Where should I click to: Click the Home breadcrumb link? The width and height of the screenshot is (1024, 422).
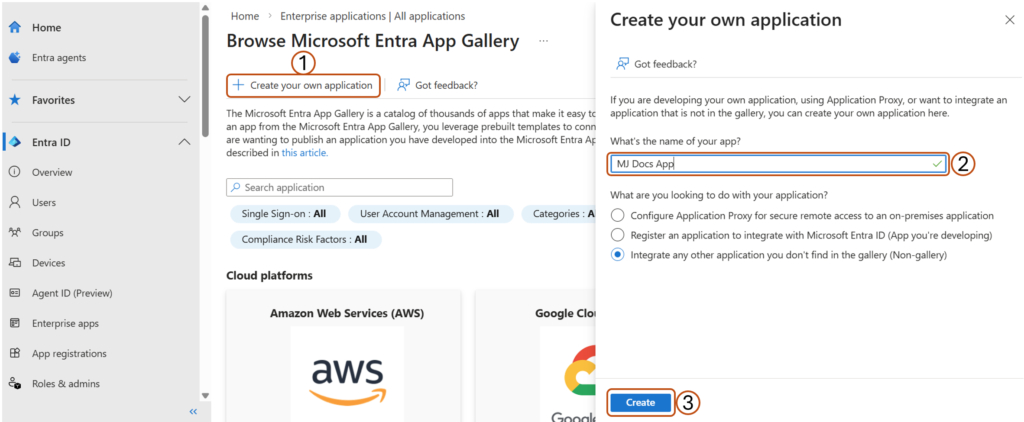click(245, 16)
